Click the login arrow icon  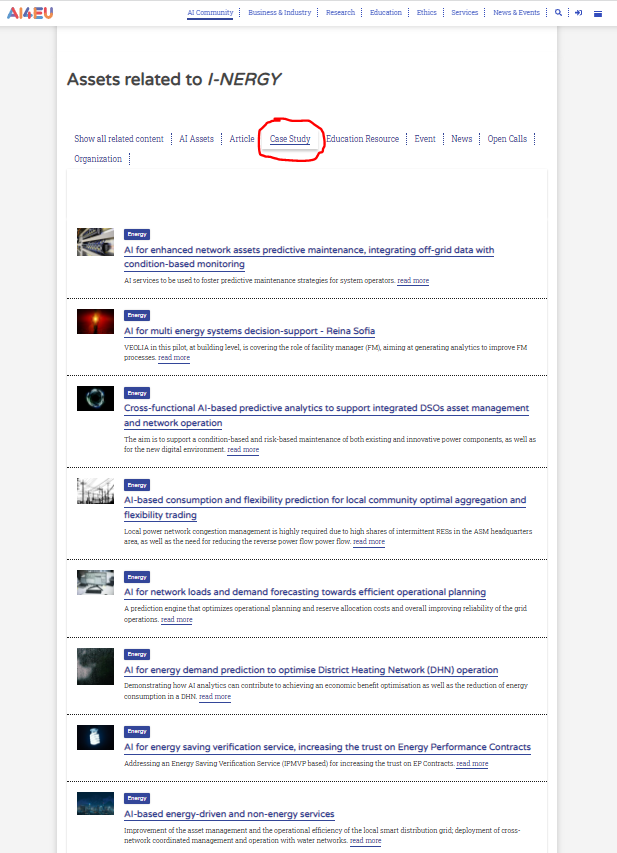578,13
